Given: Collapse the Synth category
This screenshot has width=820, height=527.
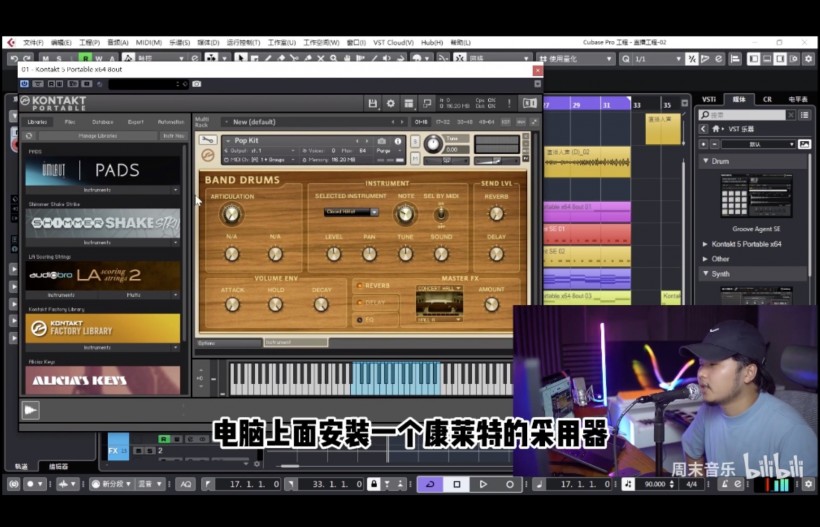Looking at the screenshot, I should coord(705,273).
